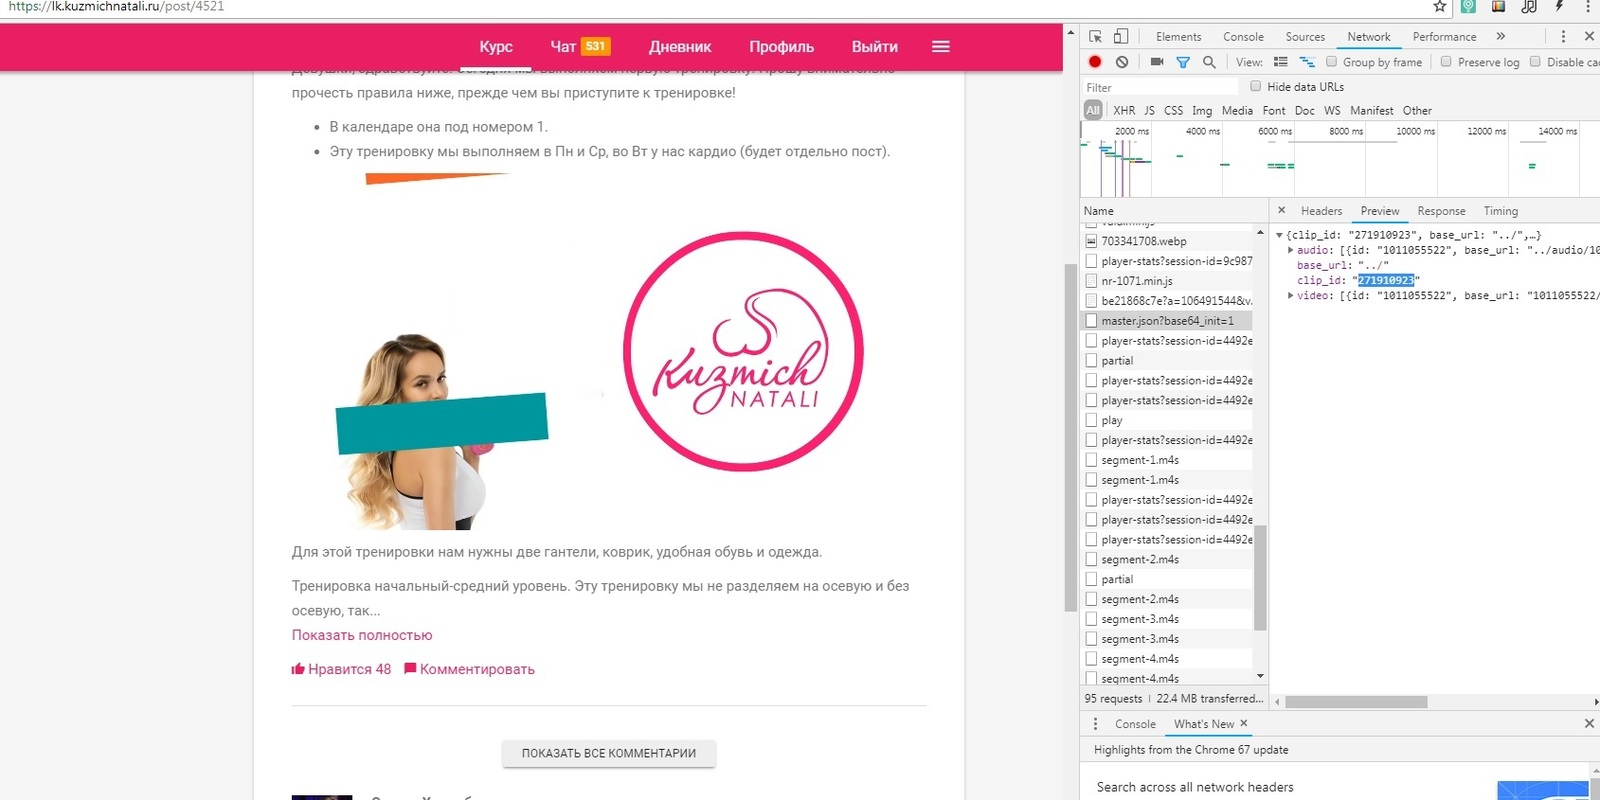Capture screenshots with camera icon
The width and height of the screenshot is (1600, 800).
[1157, 62]
